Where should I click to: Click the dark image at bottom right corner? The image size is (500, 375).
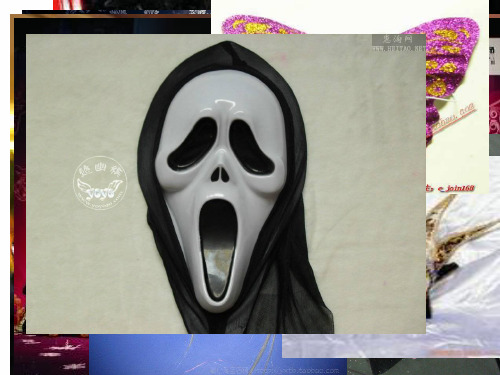pyautogui.click(x=423, y=366)
